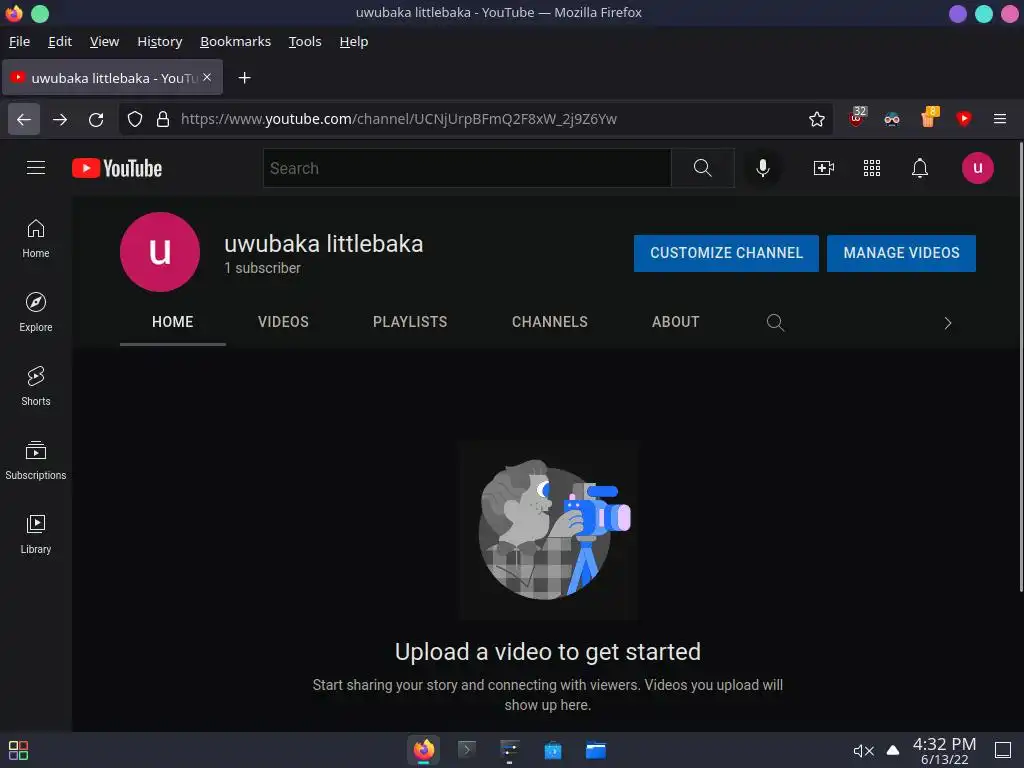
Task: Open the Help menu
Action: click(354, 42)
